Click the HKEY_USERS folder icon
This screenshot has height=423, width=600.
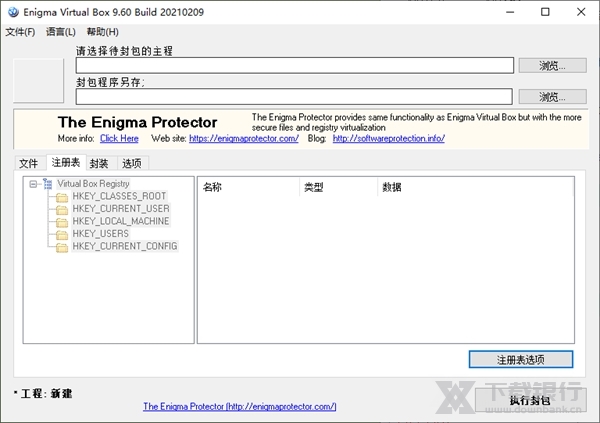(62, 235)
